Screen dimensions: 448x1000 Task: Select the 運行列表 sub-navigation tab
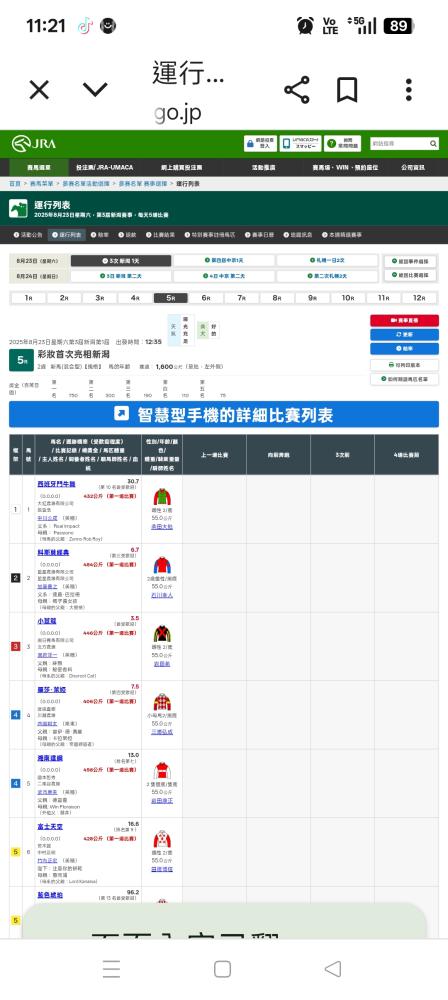coord(67,235)
